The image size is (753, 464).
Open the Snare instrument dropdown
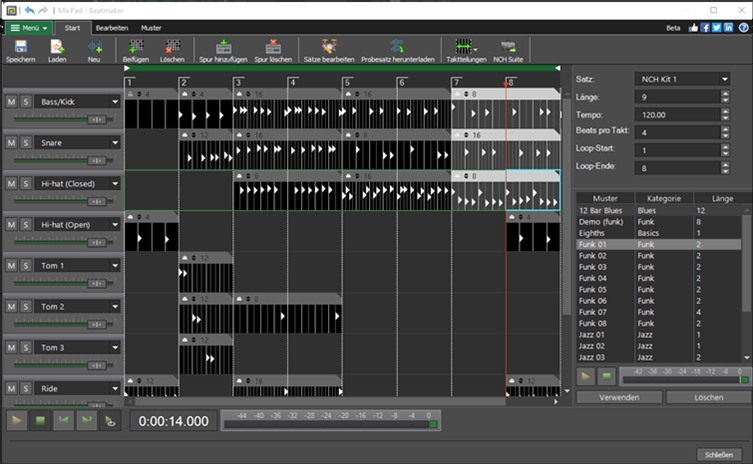(115, 143)
